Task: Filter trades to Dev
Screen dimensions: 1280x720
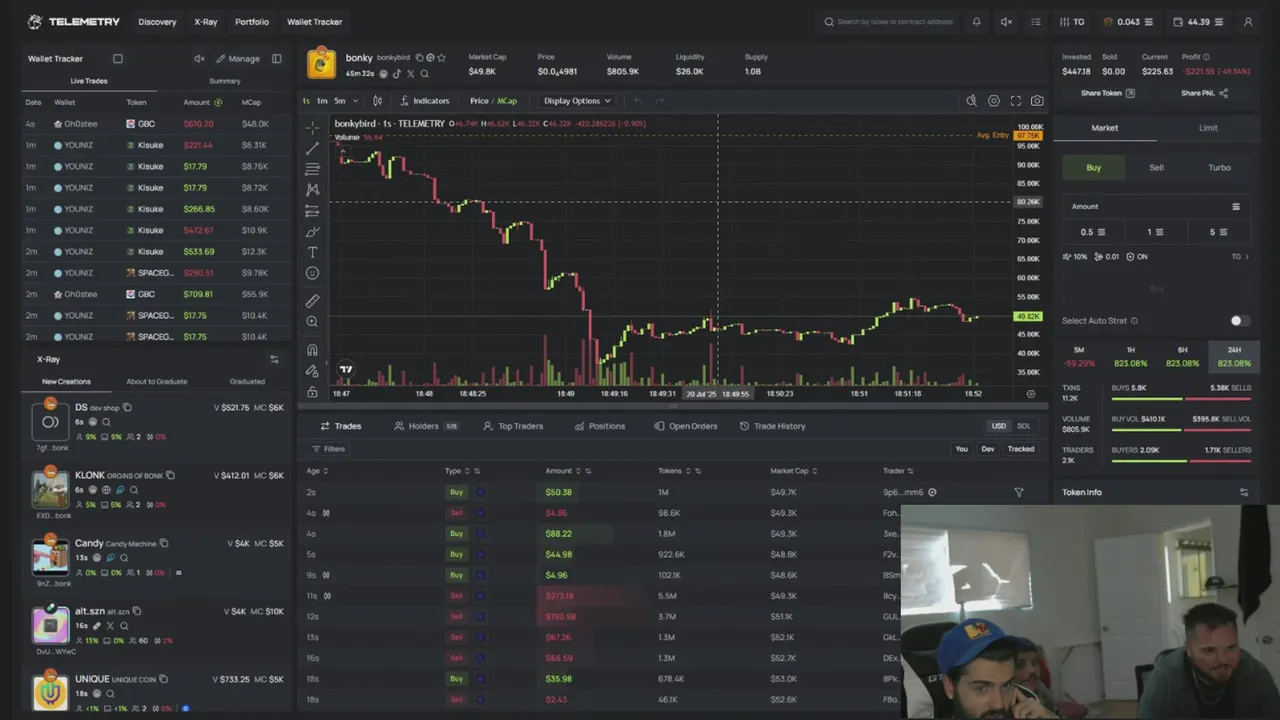Action: [x=988, y=449]
